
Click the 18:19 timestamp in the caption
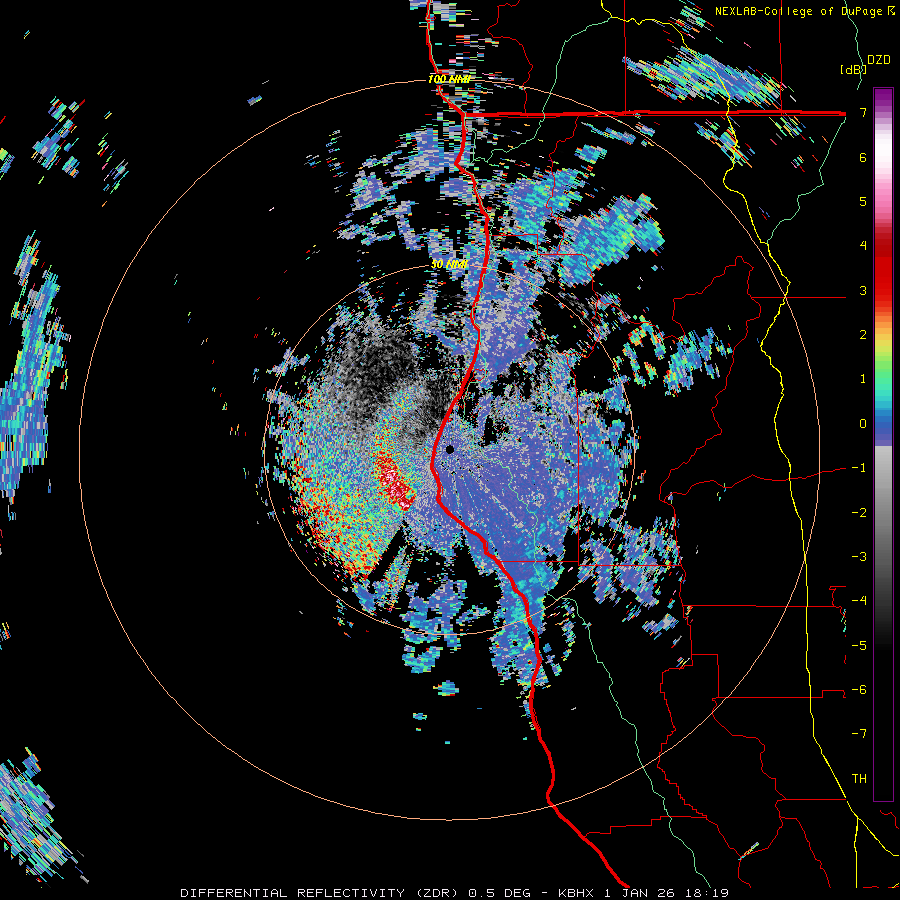[x=708, y=893]
